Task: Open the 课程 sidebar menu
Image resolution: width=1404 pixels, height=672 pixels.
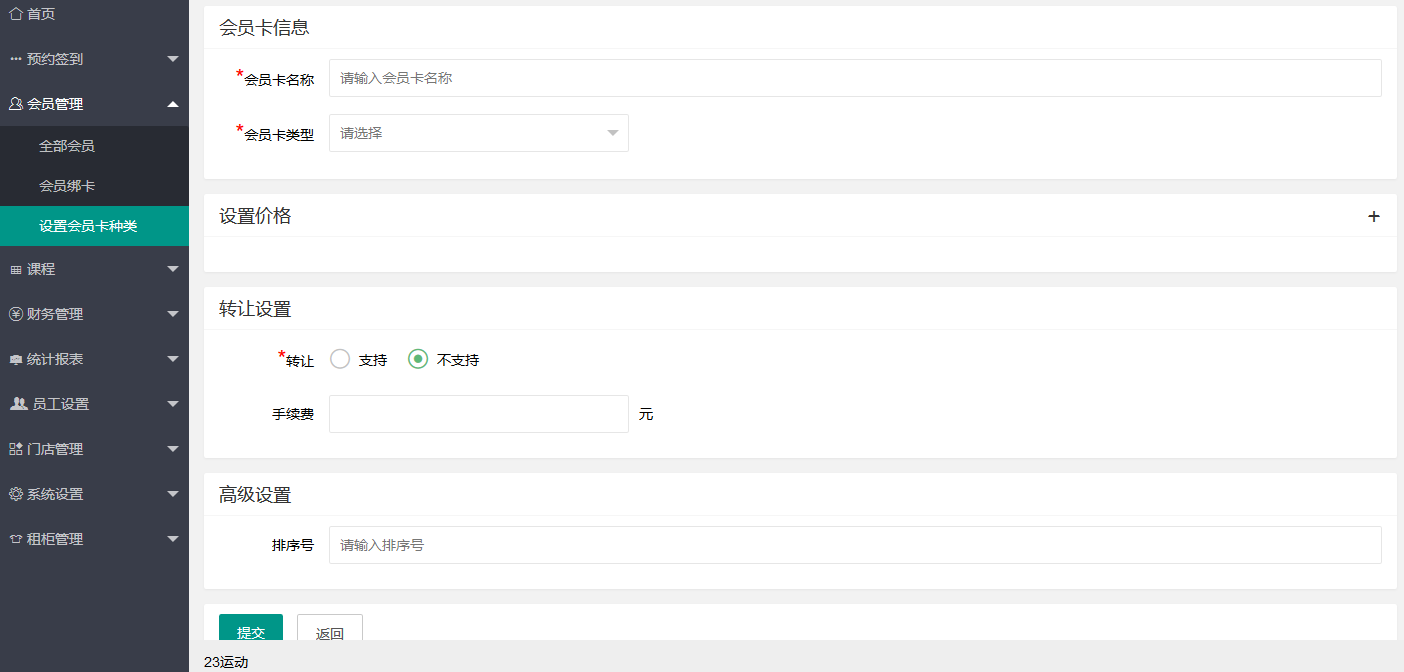Action: tap(94, 269)
